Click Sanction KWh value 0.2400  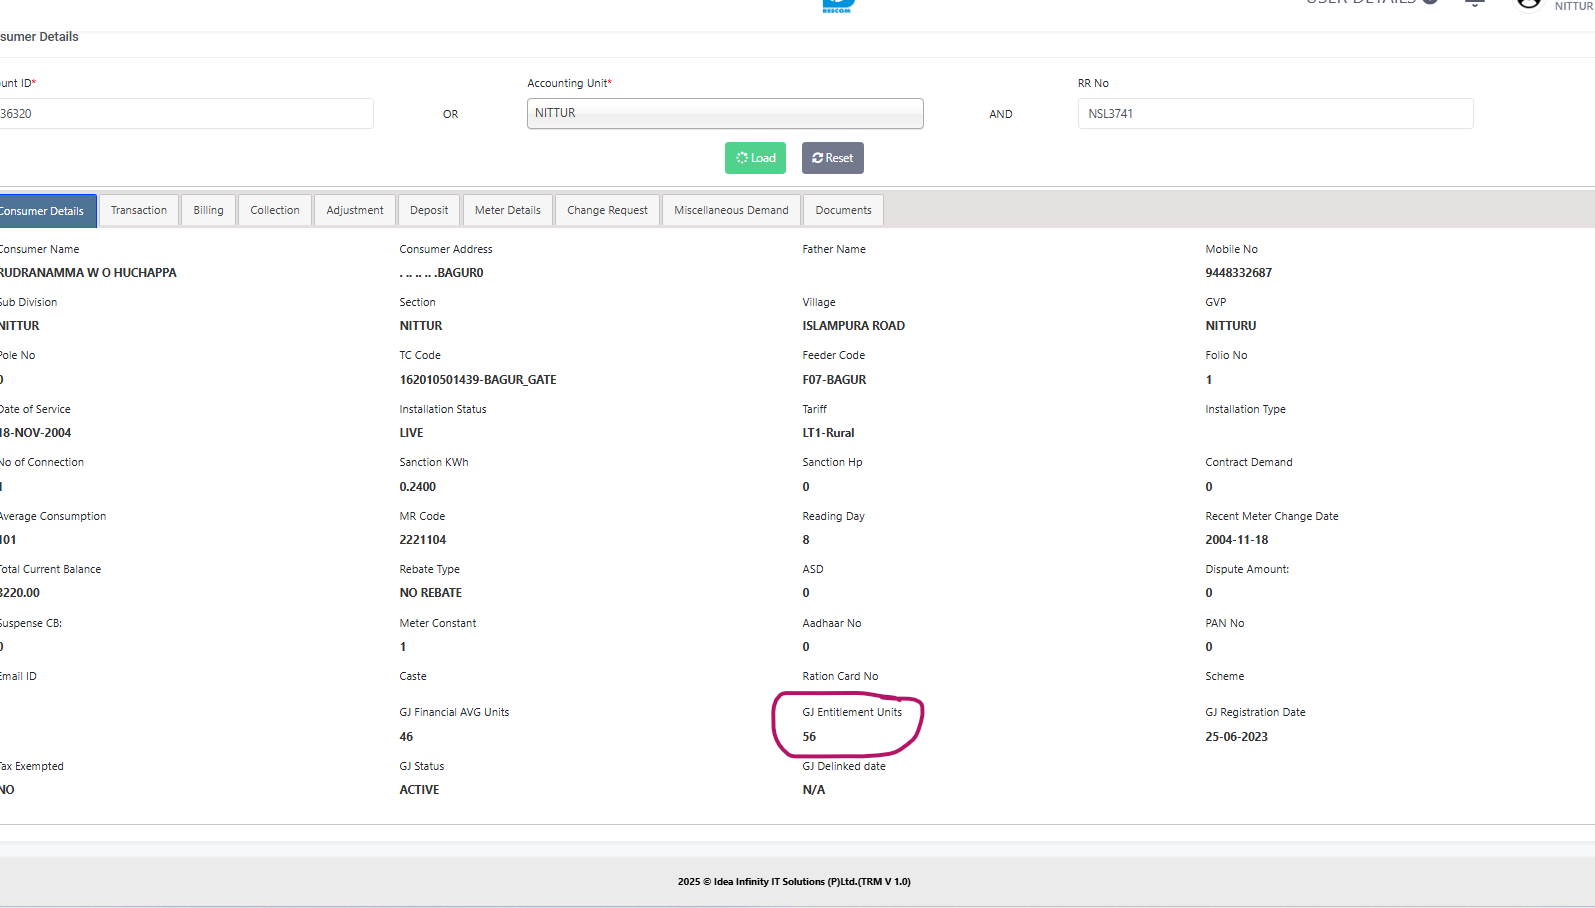coord(418,487)
